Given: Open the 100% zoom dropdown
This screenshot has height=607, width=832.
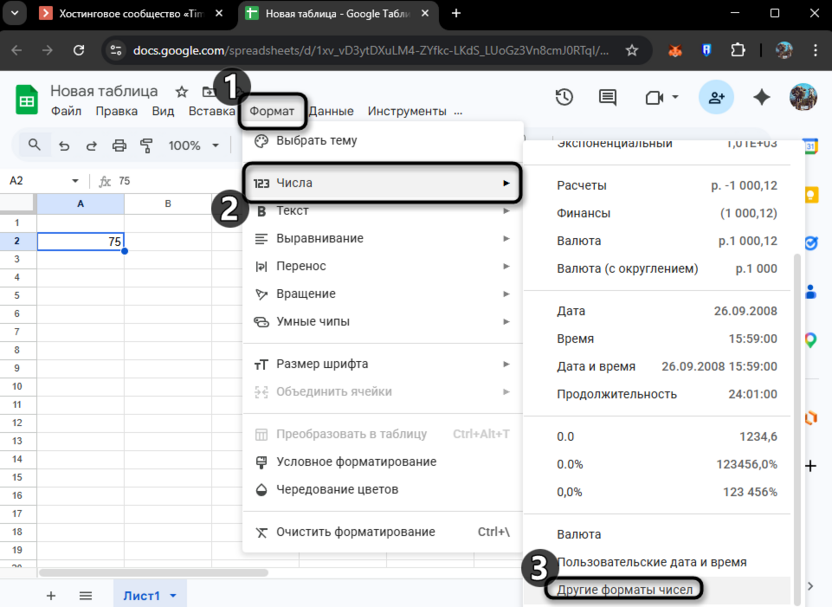Looking at the screenshot, I should click(194, 145).
